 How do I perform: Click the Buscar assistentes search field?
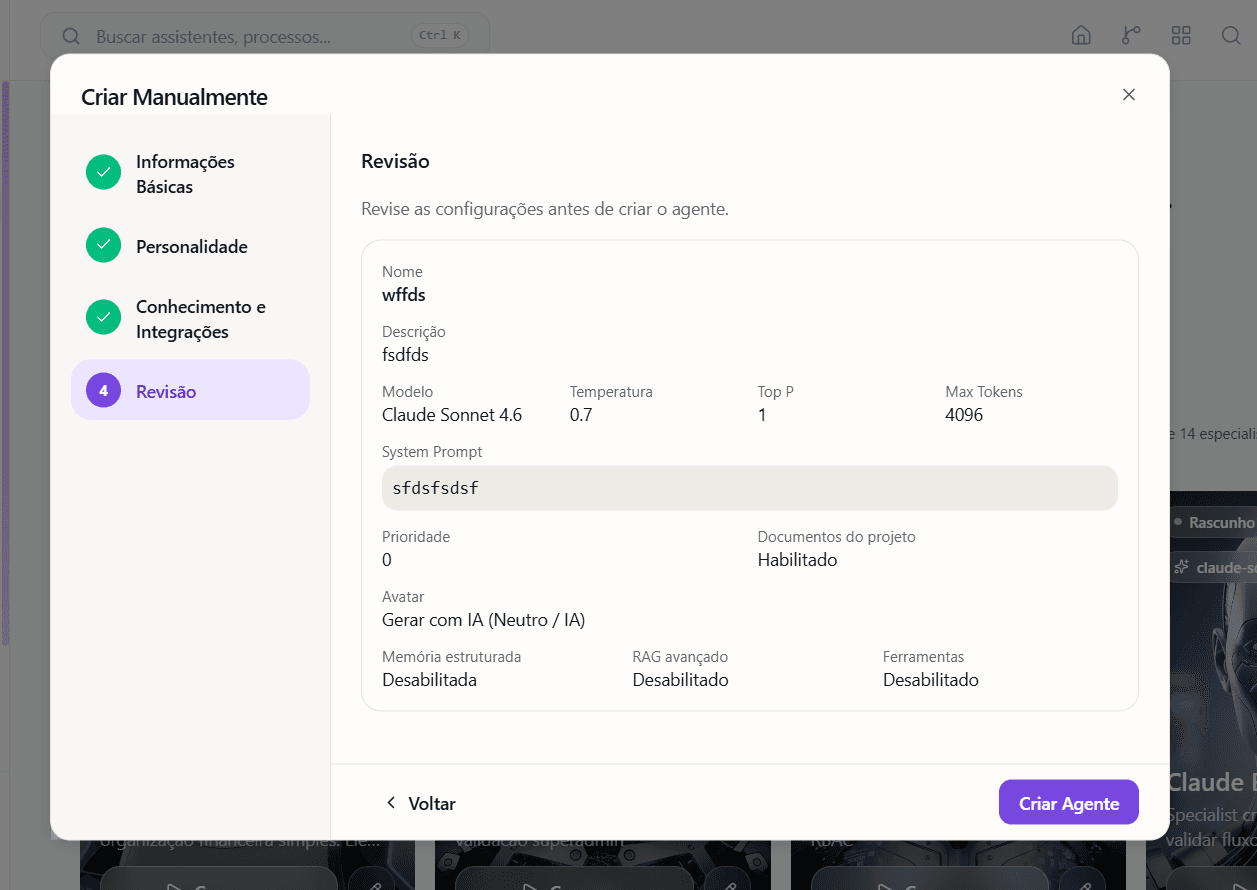click(x=265, y=37)
